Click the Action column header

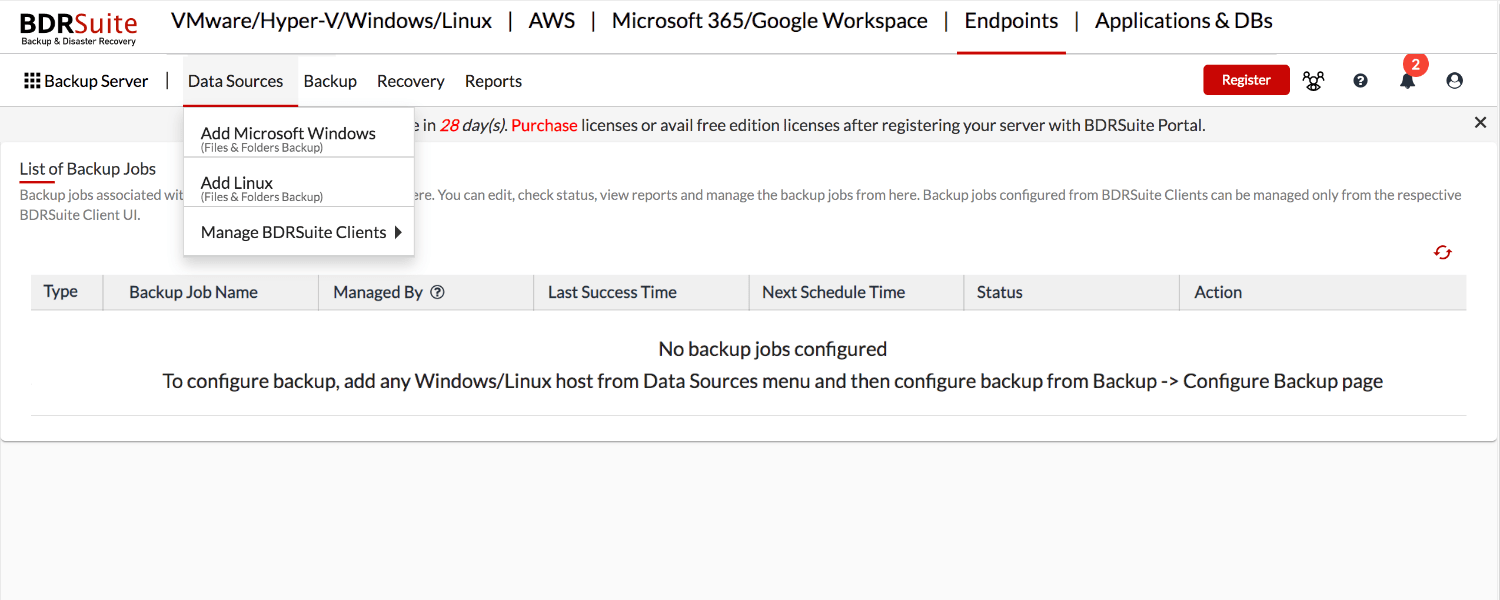(1218, 292)
